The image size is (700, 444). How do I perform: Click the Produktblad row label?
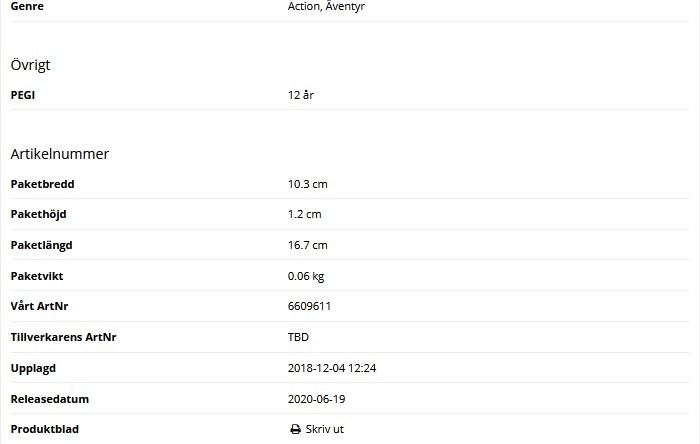click(44, 430)
